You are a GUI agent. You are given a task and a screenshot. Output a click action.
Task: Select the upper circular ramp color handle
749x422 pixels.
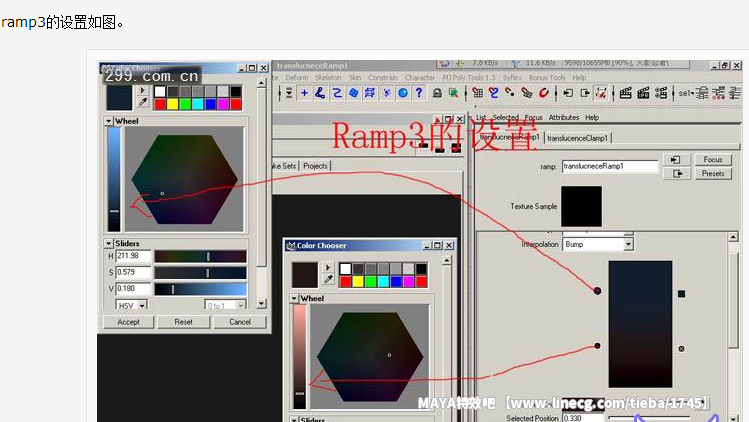pos(597,291)
